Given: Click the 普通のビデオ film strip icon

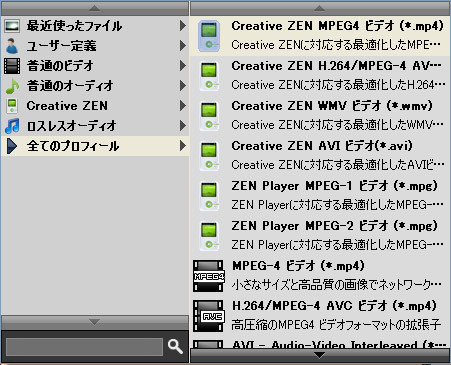Looking at the screenshot, I should (12, 66).
